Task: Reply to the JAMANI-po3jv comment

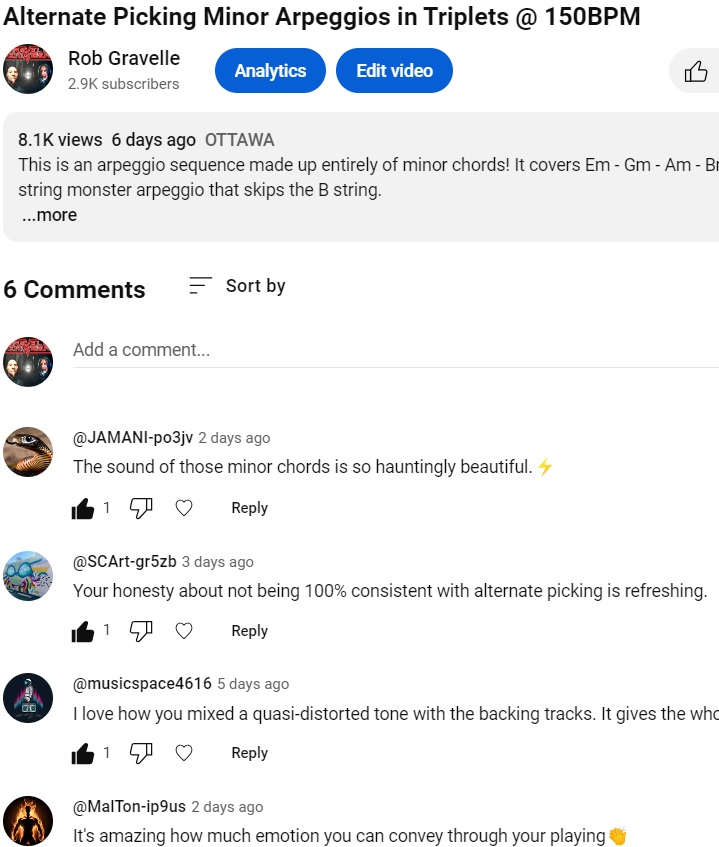Action: click(x=249, y=508)
